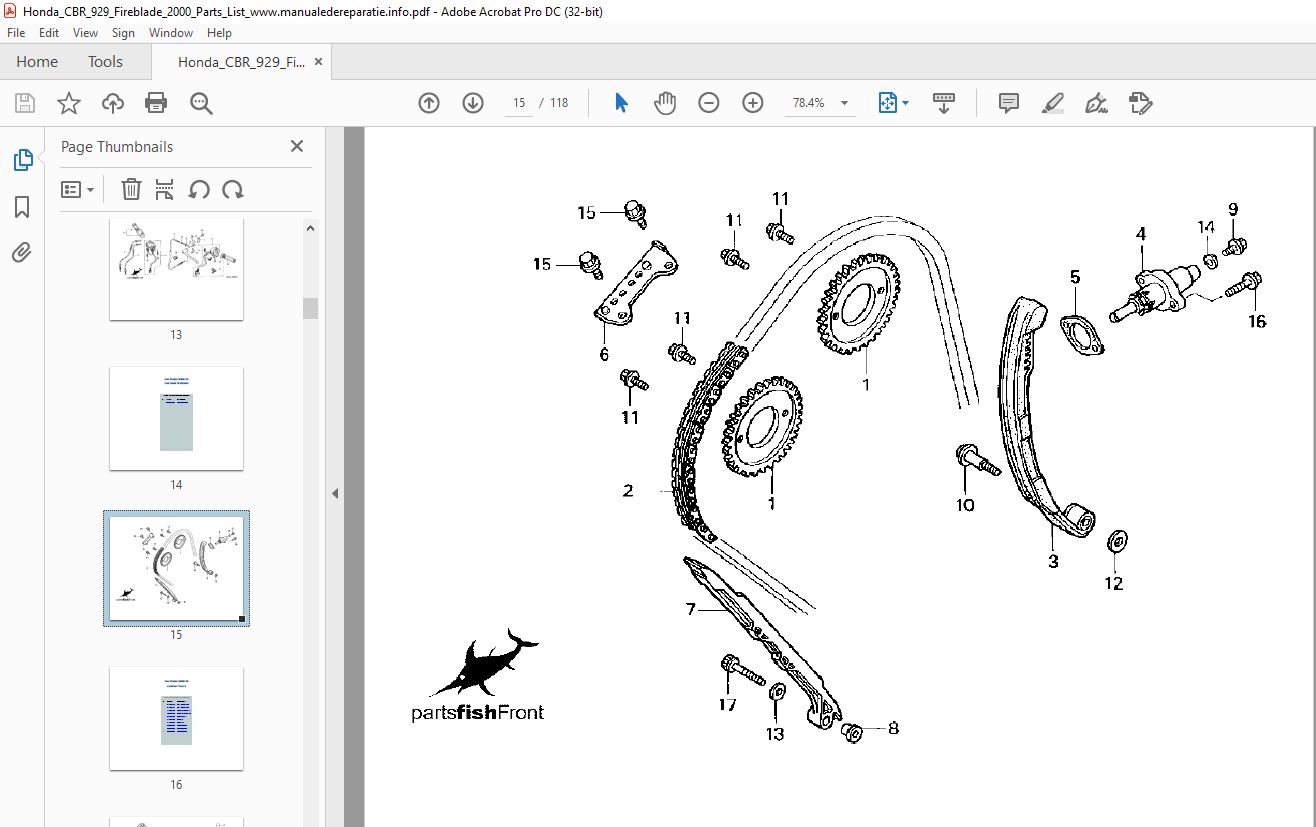Click the '118' total pages text
Viewport: 1316px width, 827px height.
(x=559, y=103)
